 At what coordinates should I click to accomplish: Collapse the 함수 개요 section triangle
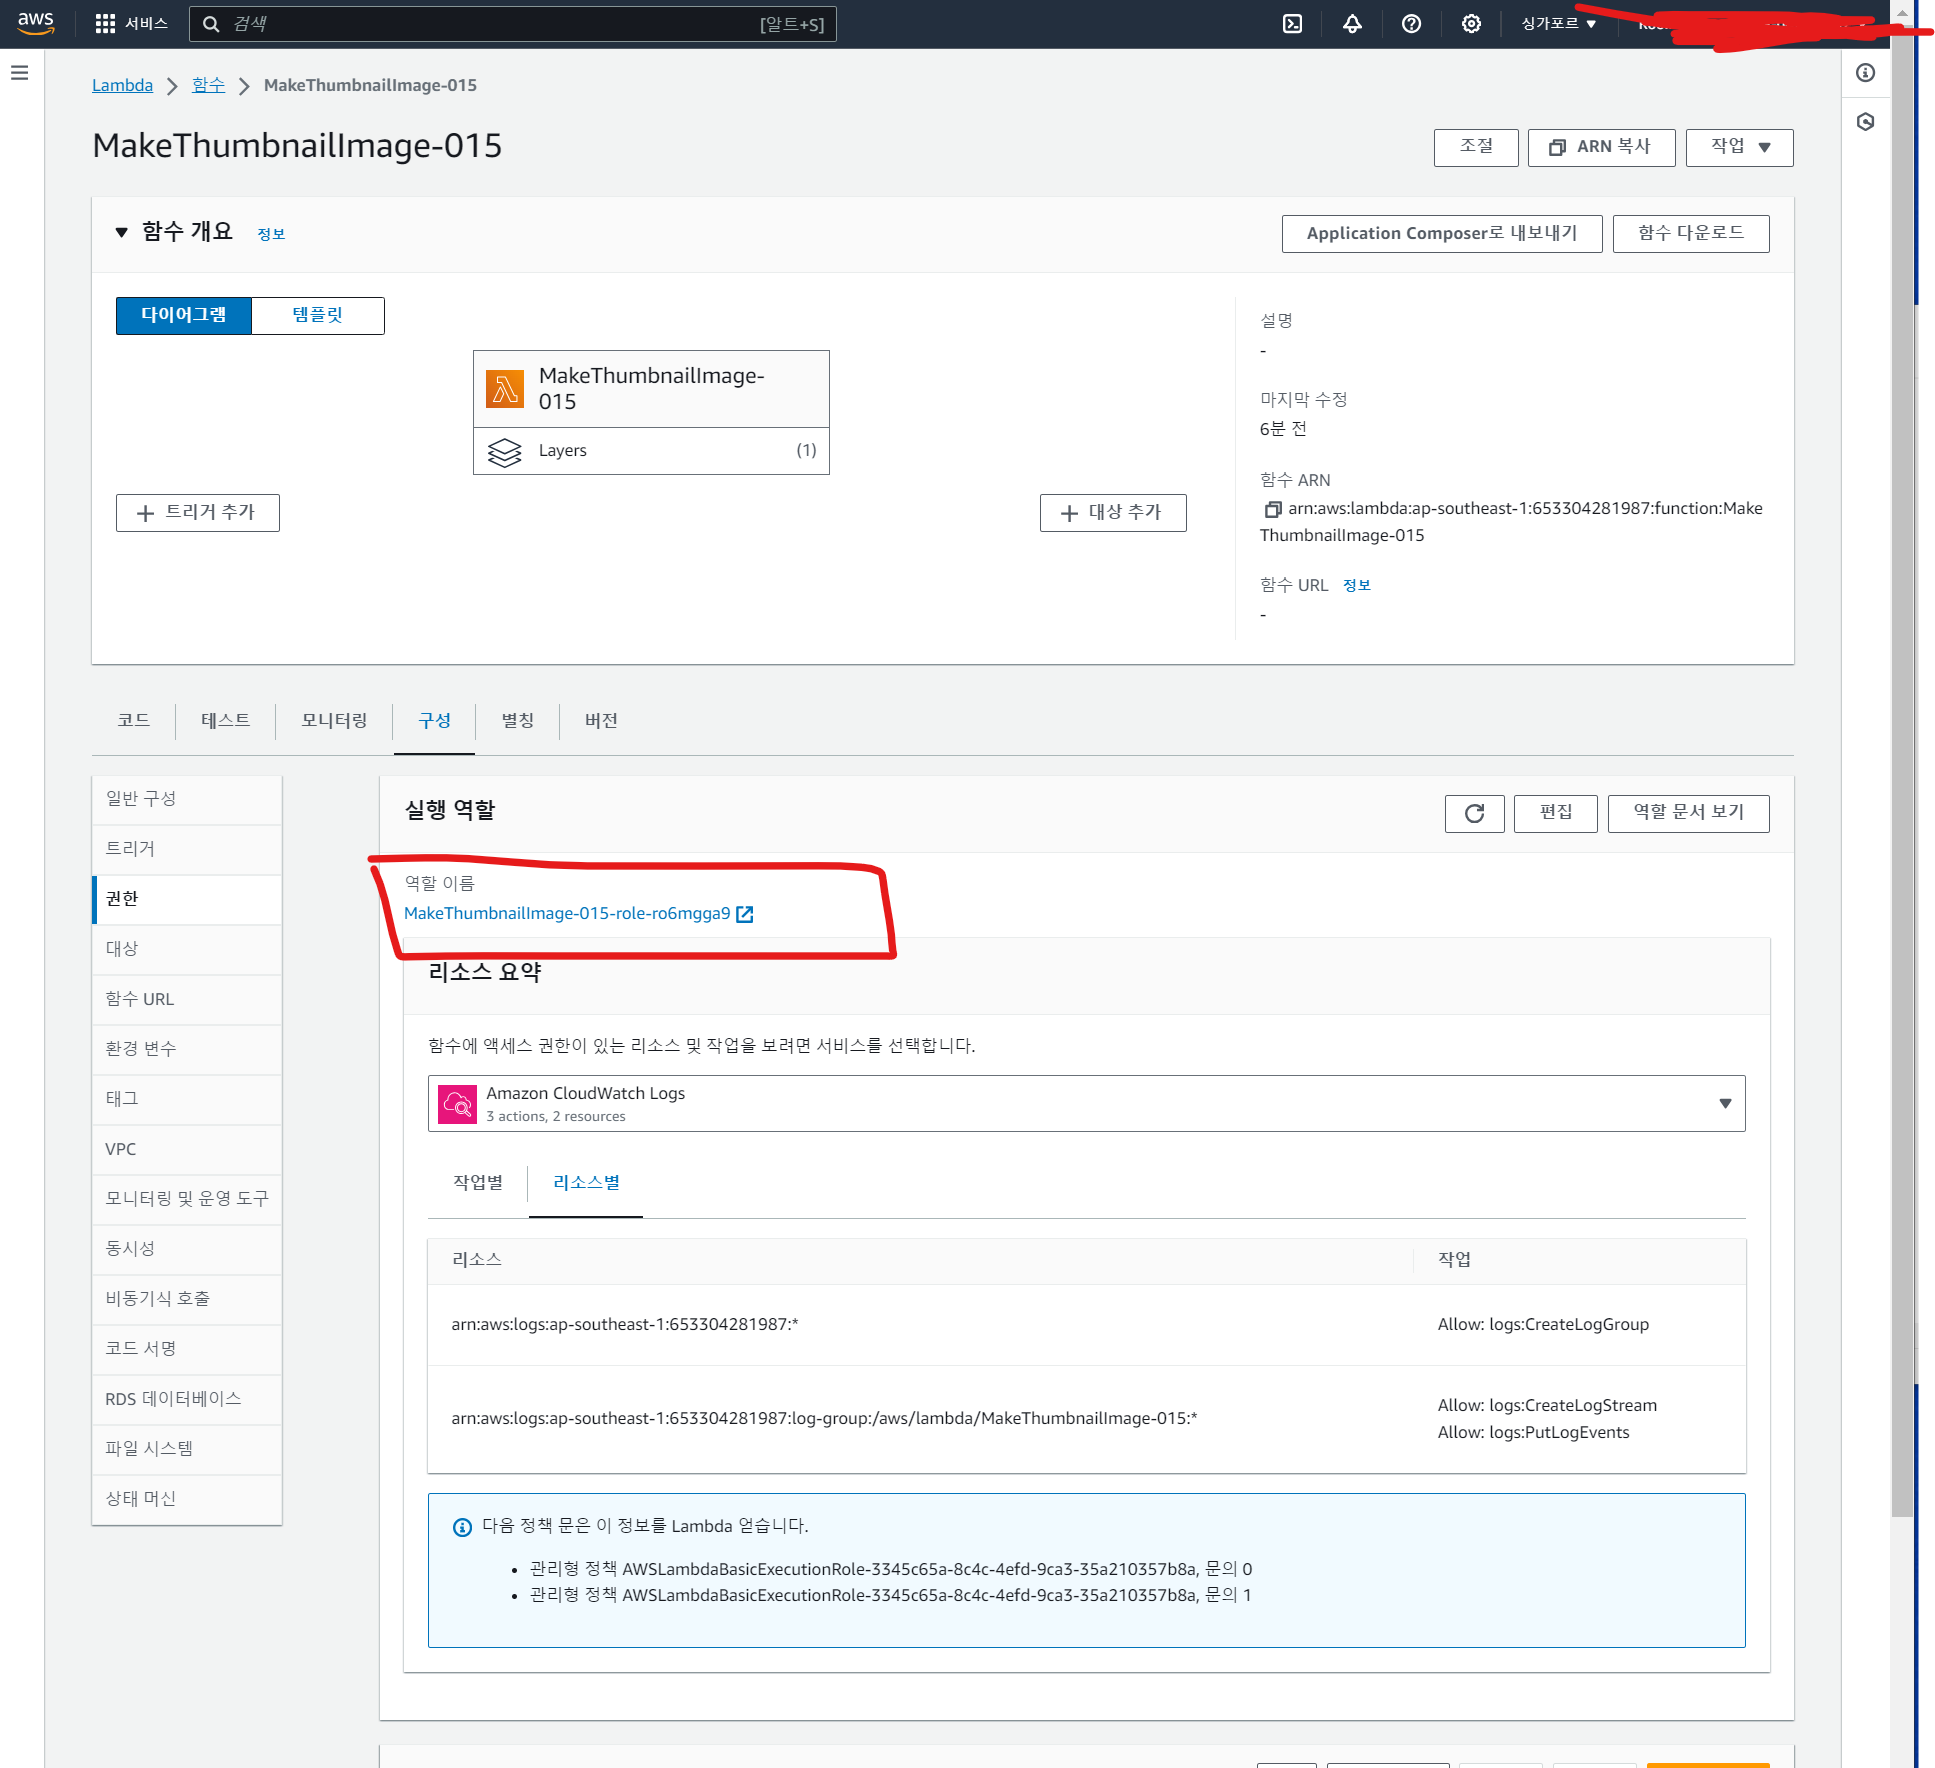(x=121, y=232)
